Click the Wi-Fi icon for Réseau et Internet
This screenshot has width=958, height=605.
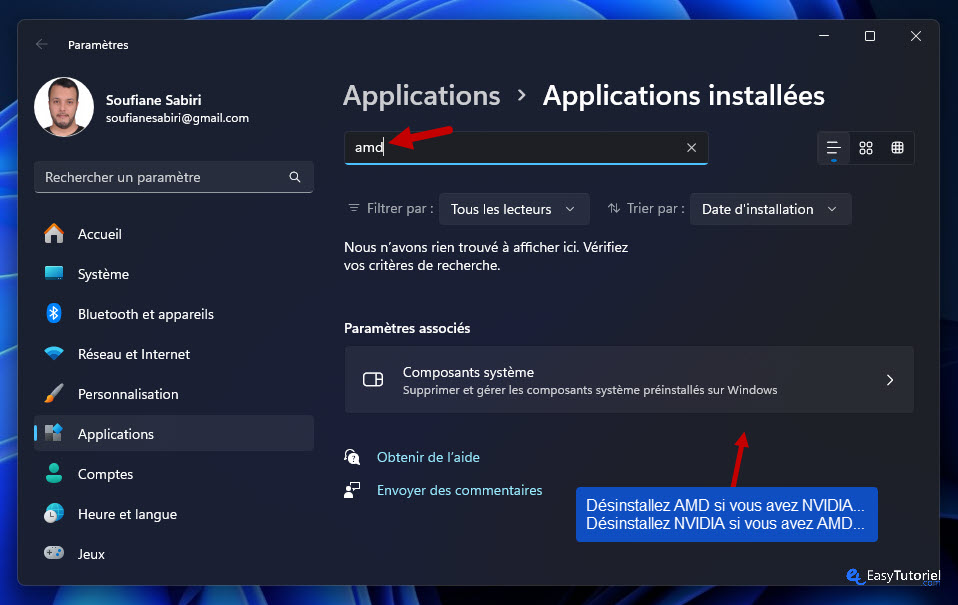point(54,353)
